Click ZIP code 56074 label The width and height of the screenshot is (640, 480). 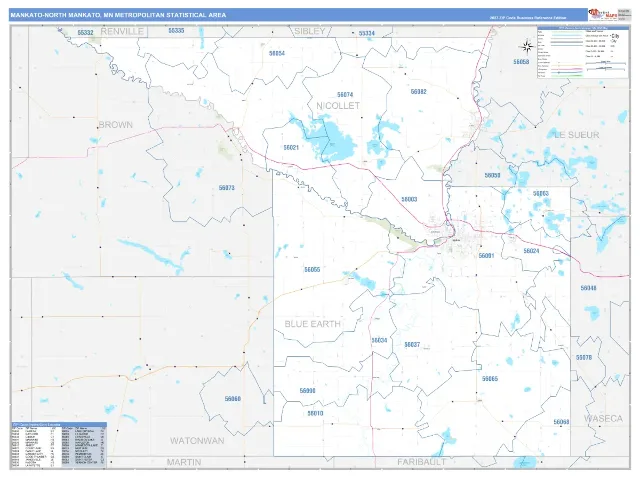click(x=345, y=95)
